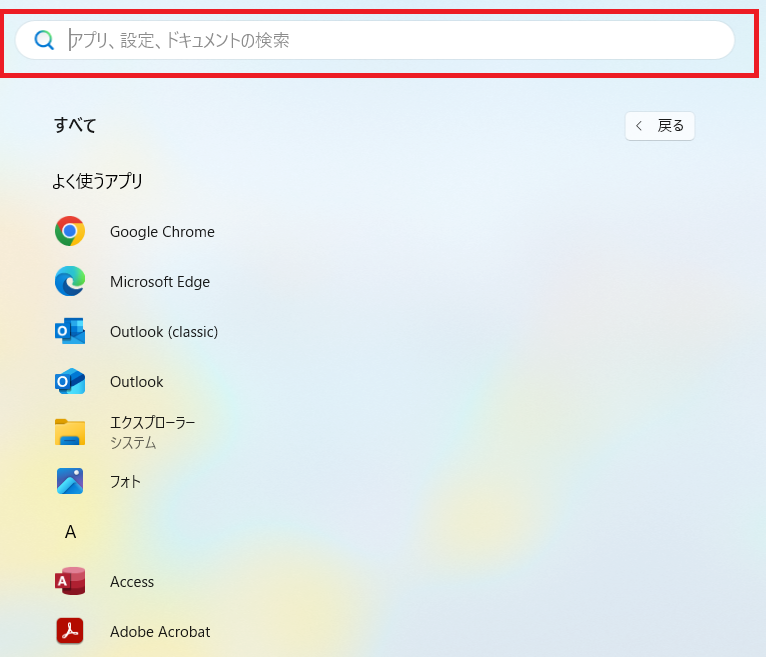Click the Google Chrome icon
Viewport: 766px width, 657px height.
click(x=70, y=232)
